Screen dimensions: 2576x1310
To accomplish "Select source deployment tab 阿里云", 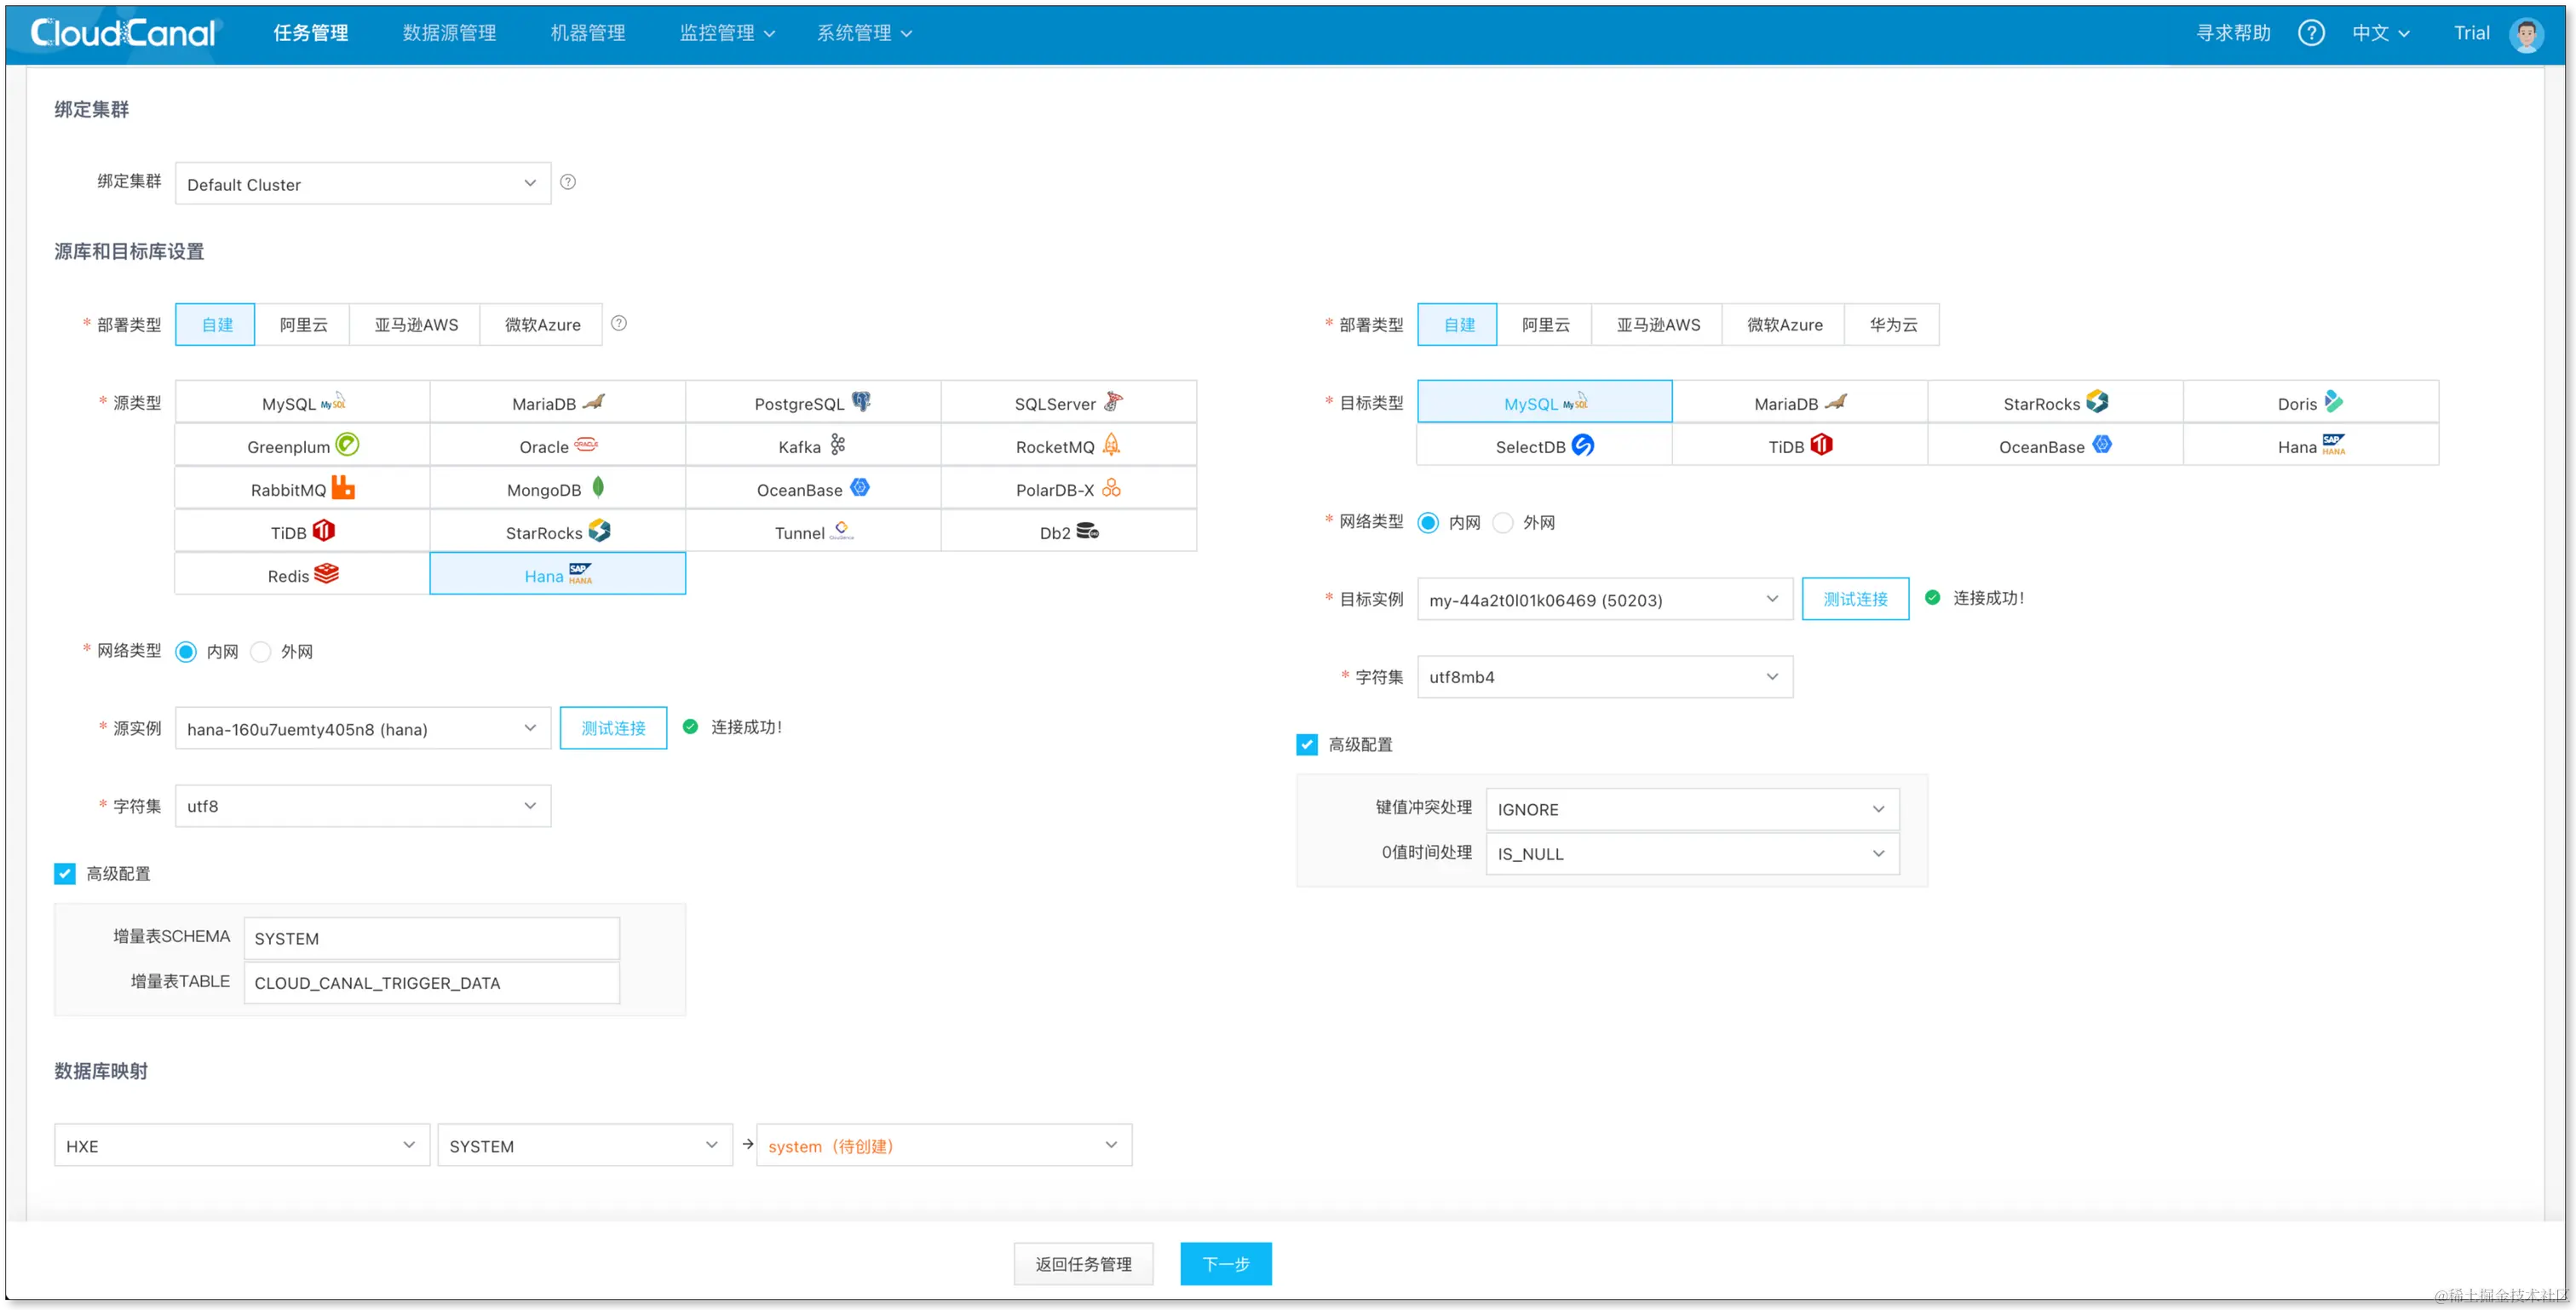I will click(x=303, y=325).
